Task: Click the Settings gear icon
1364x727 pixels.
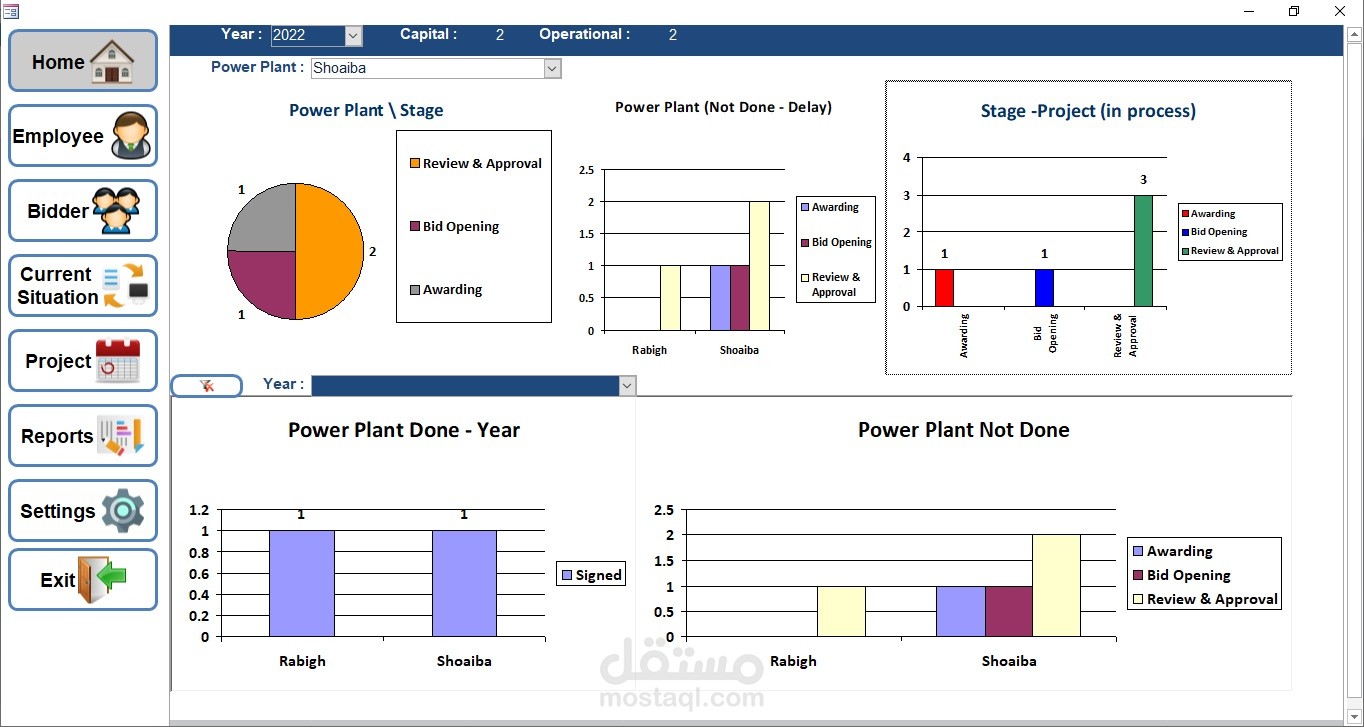Action: [x=123, y=511]
